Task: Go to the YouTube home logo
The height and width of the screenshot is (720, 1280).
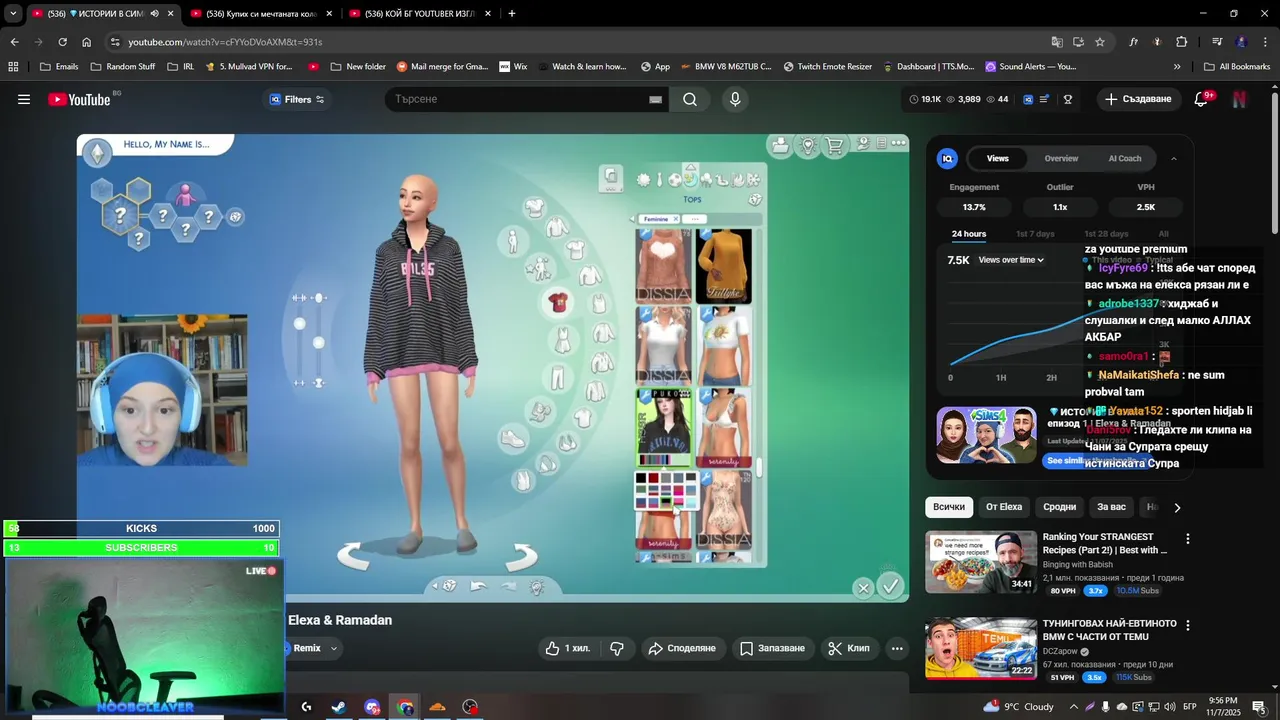Action: tap(79, 99)
